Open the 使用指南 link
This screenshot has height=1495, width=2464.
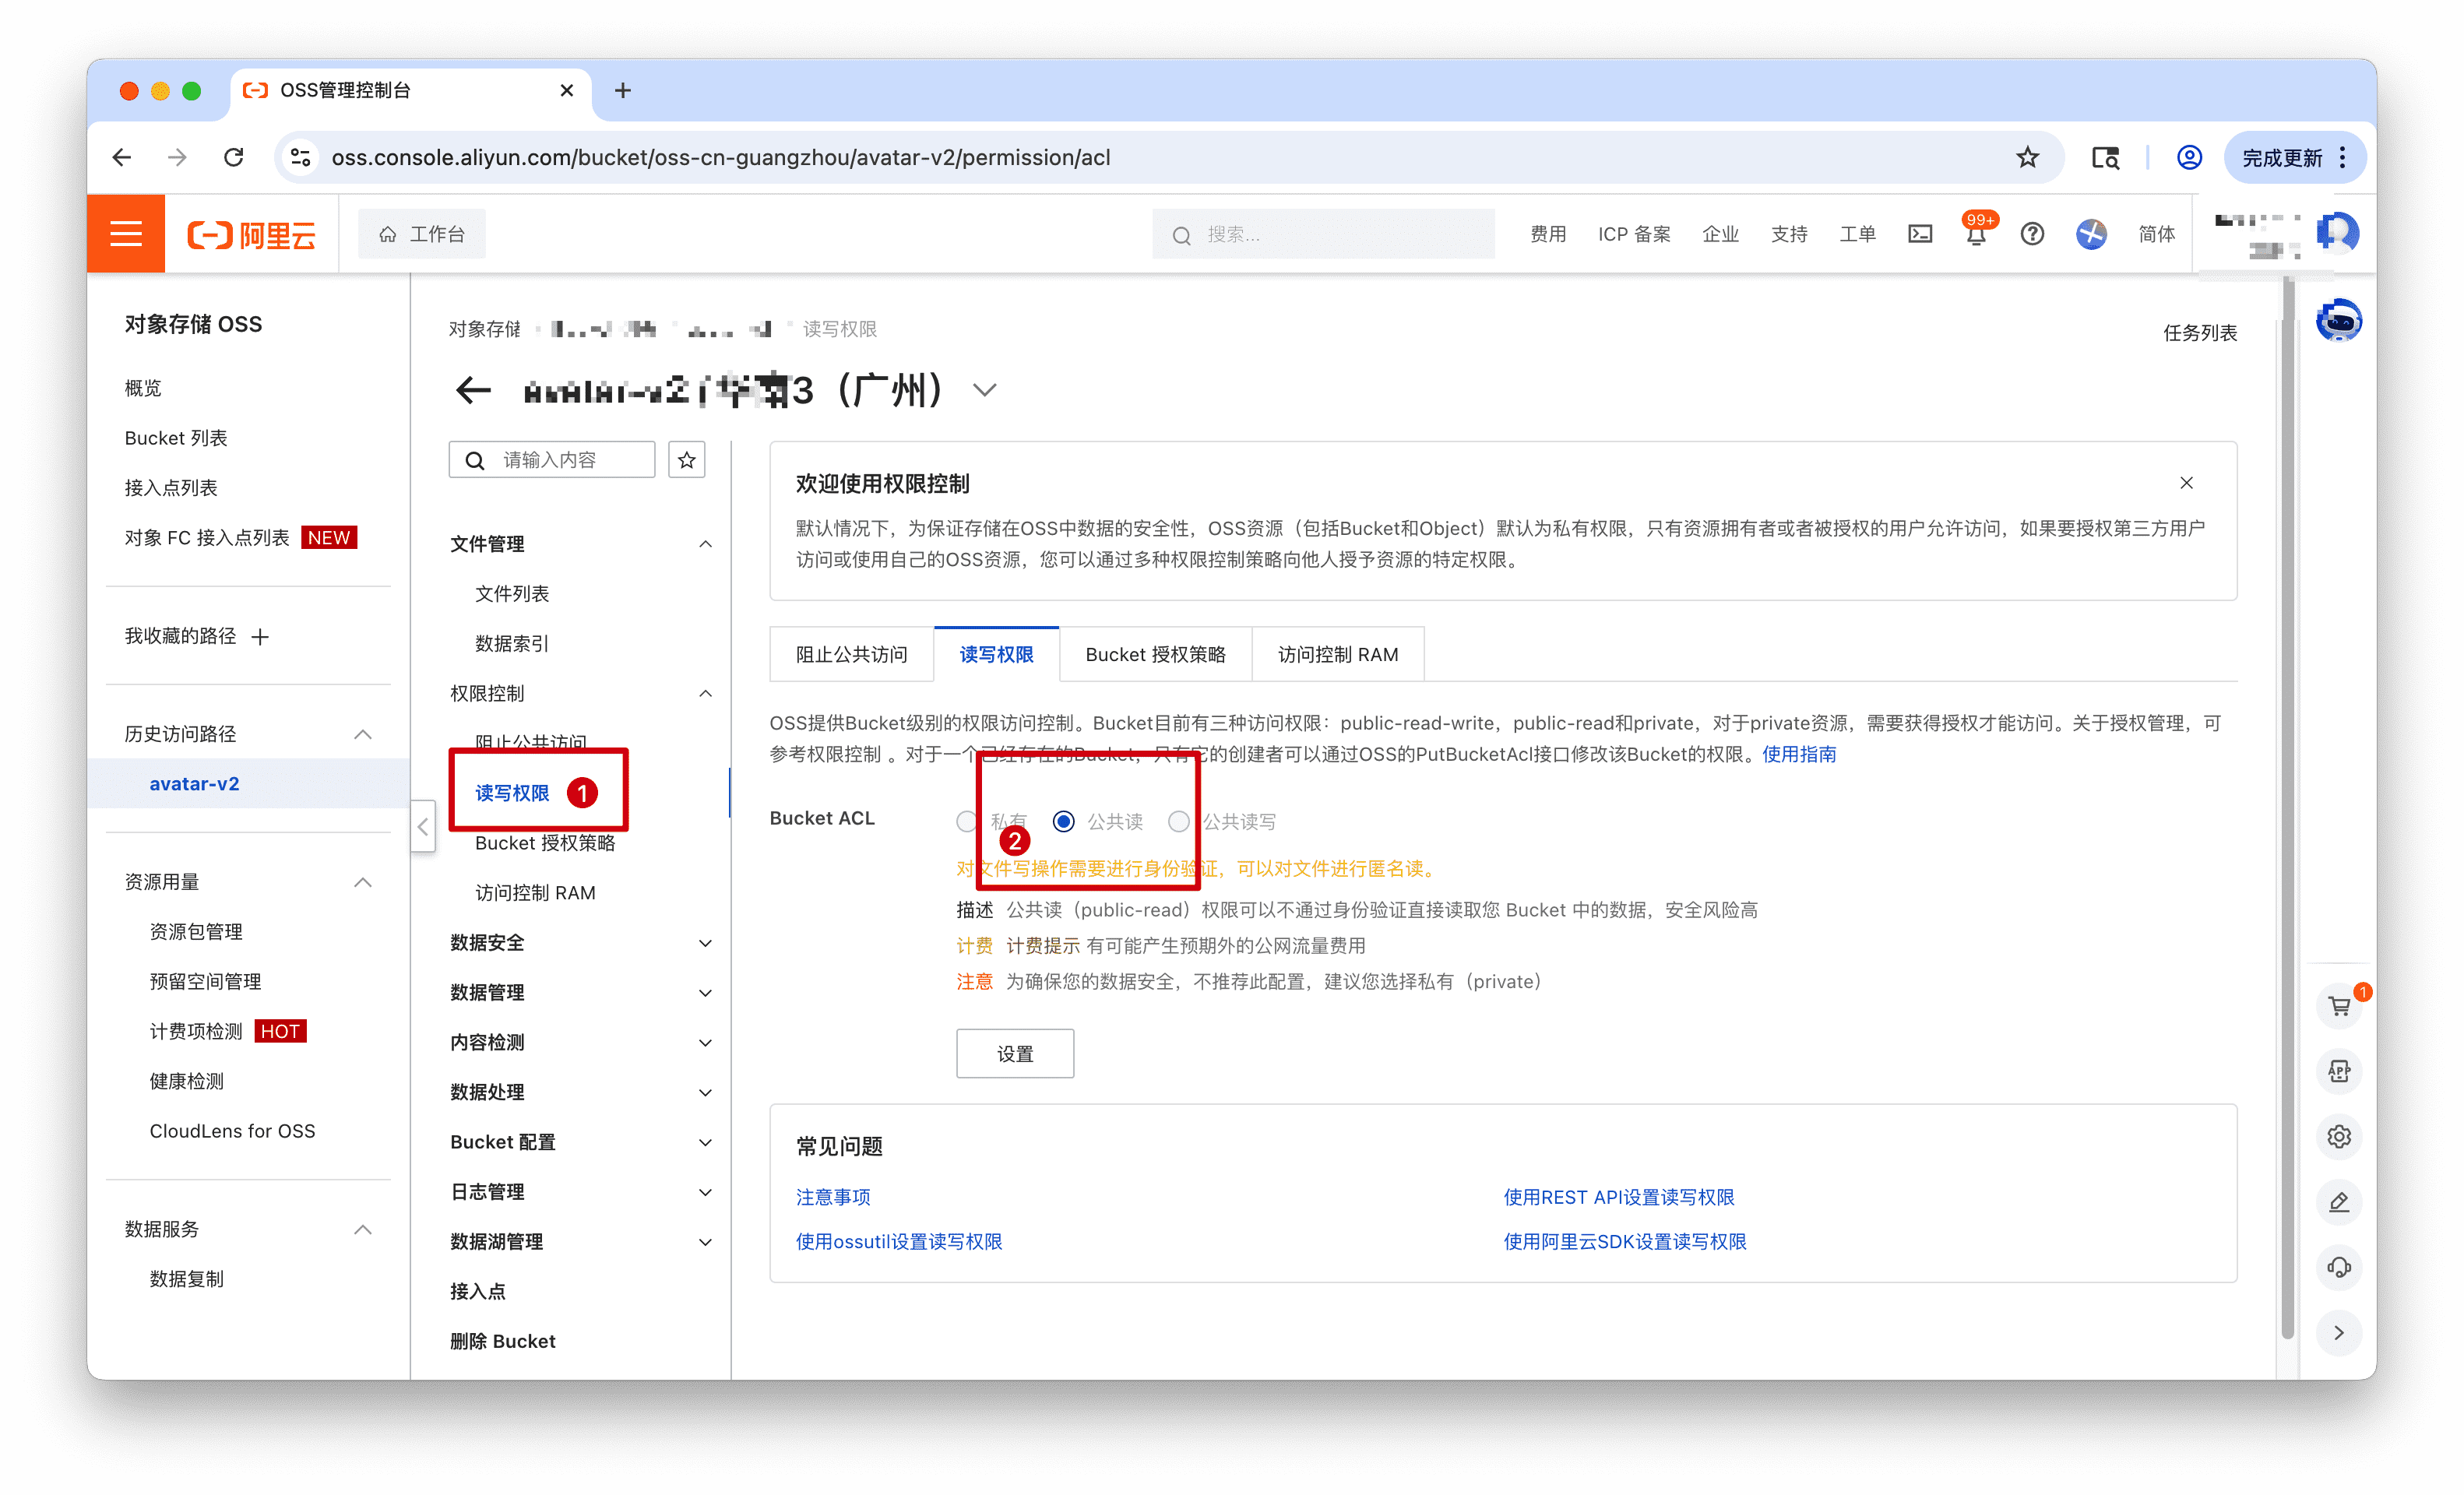[1798, 754]
